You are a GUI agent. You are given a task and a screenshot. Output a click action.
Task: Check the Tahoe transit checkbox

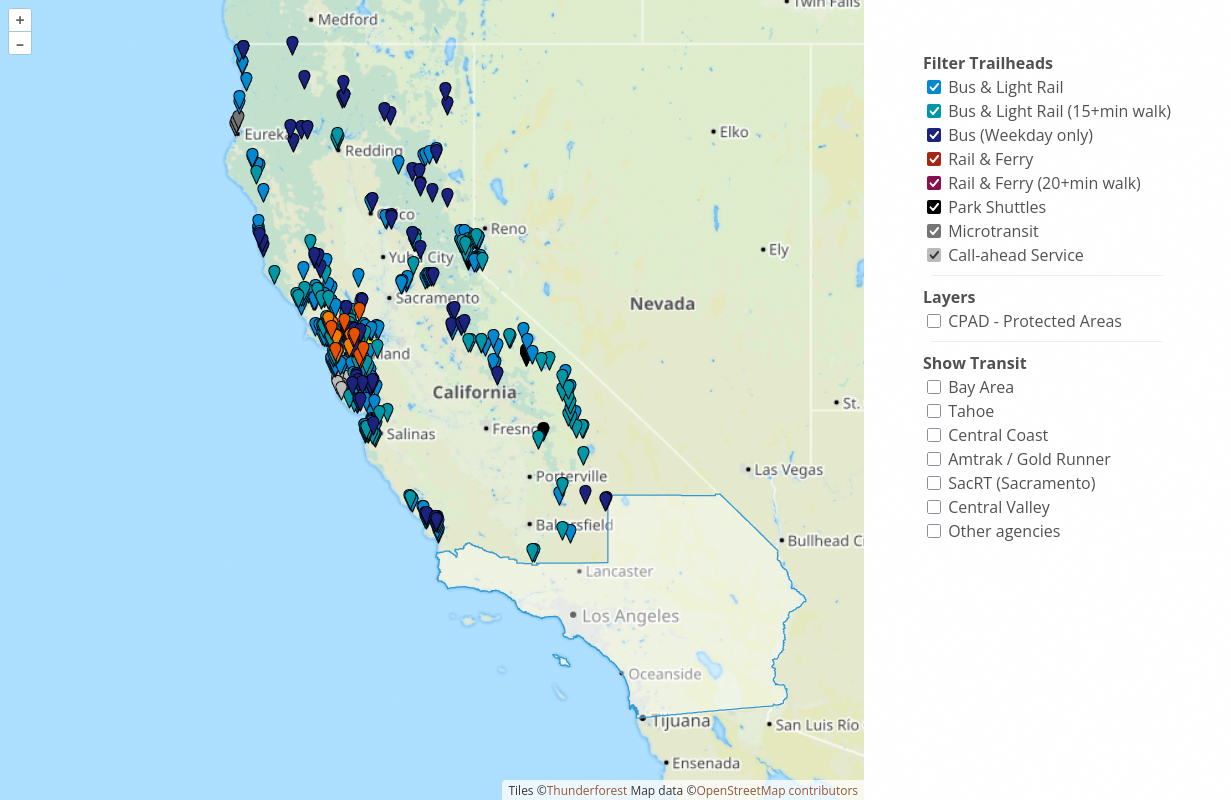click(934, 411)
